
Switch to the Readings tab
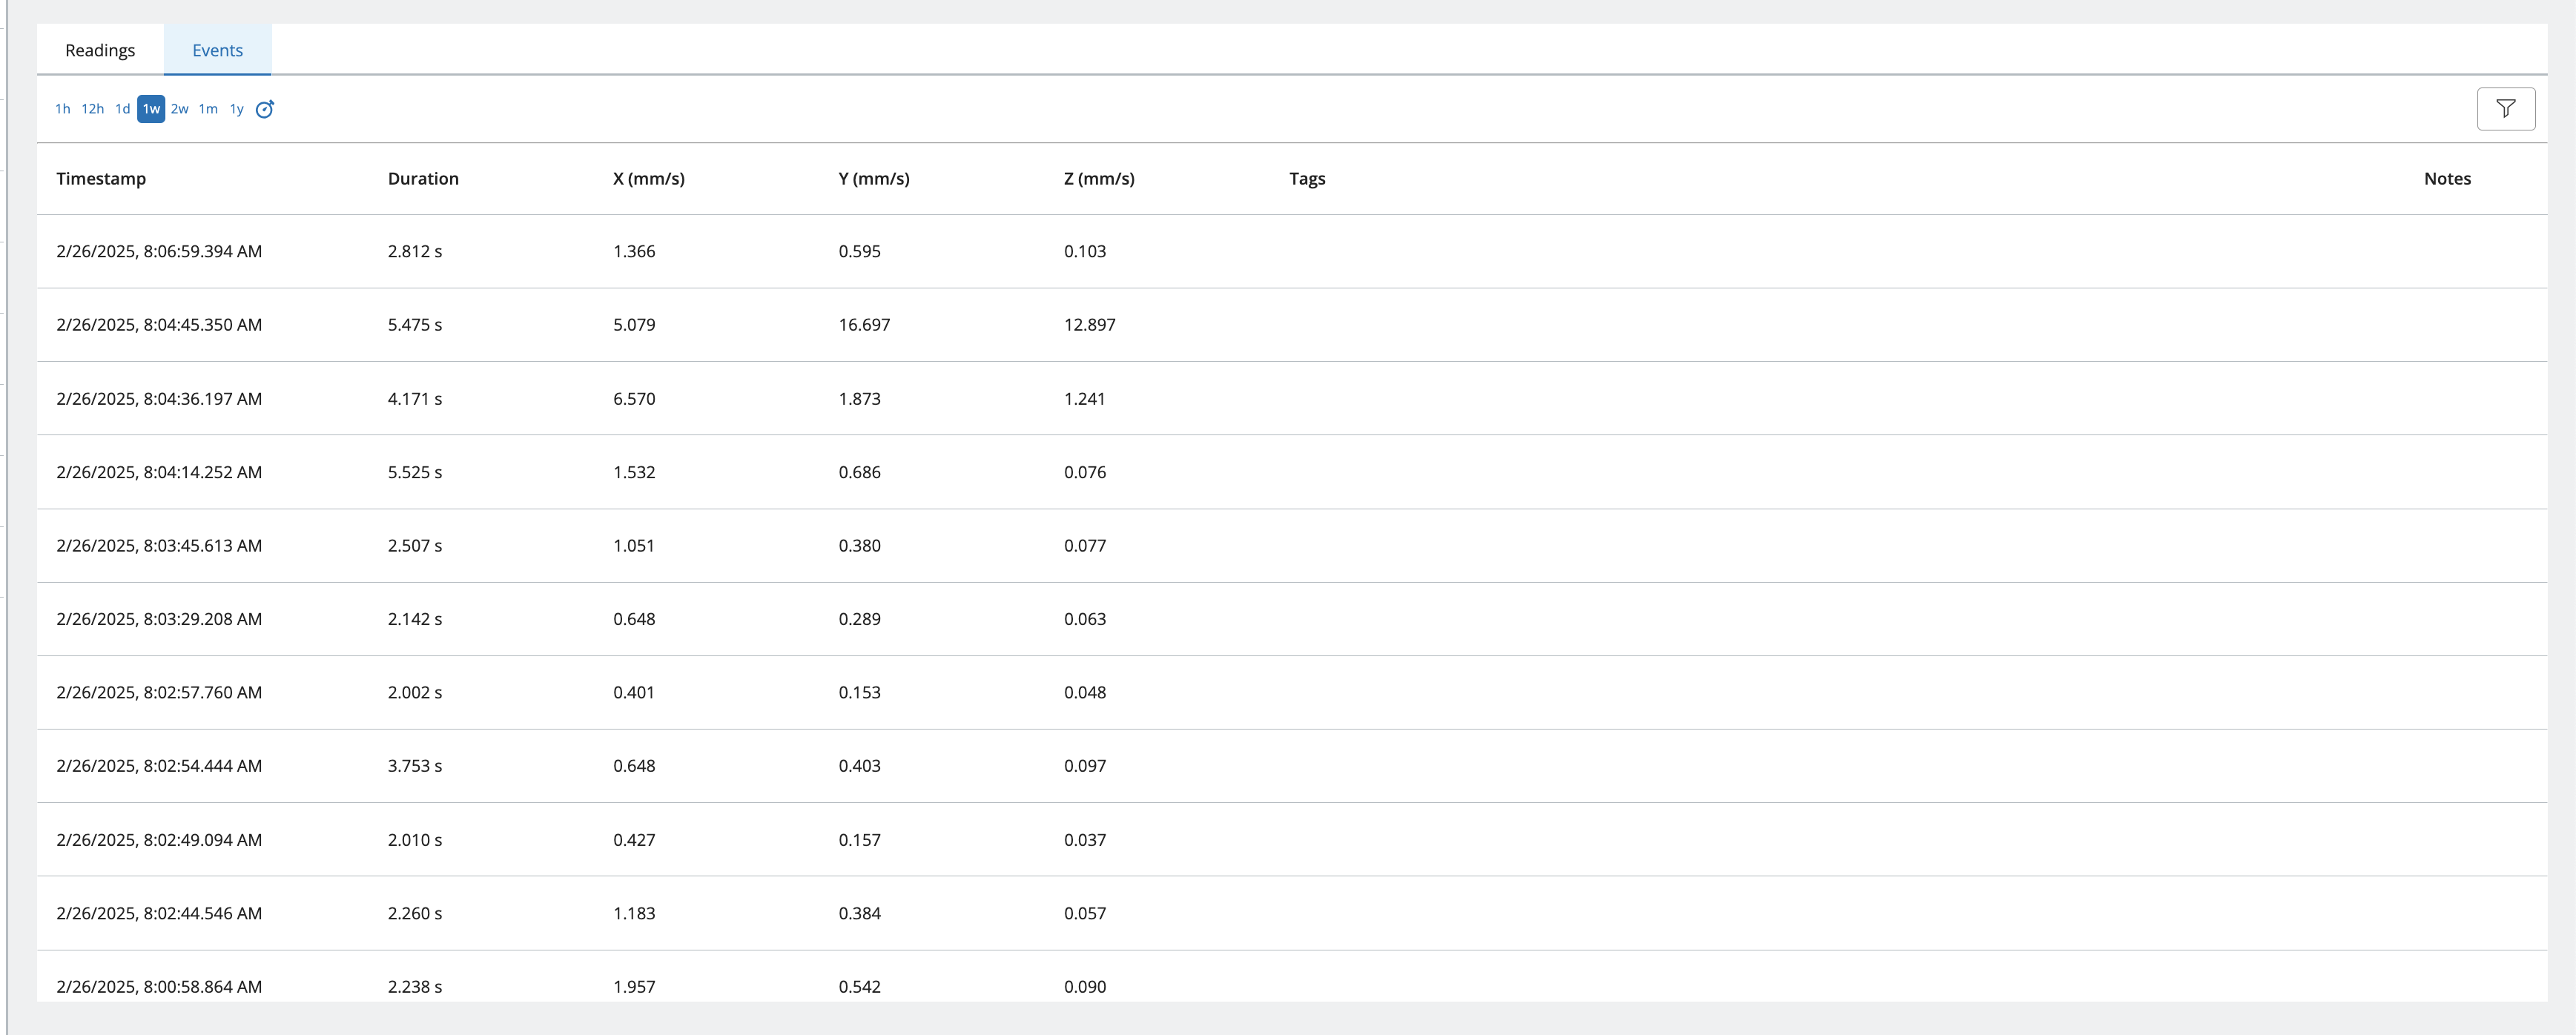coord(100,50)
